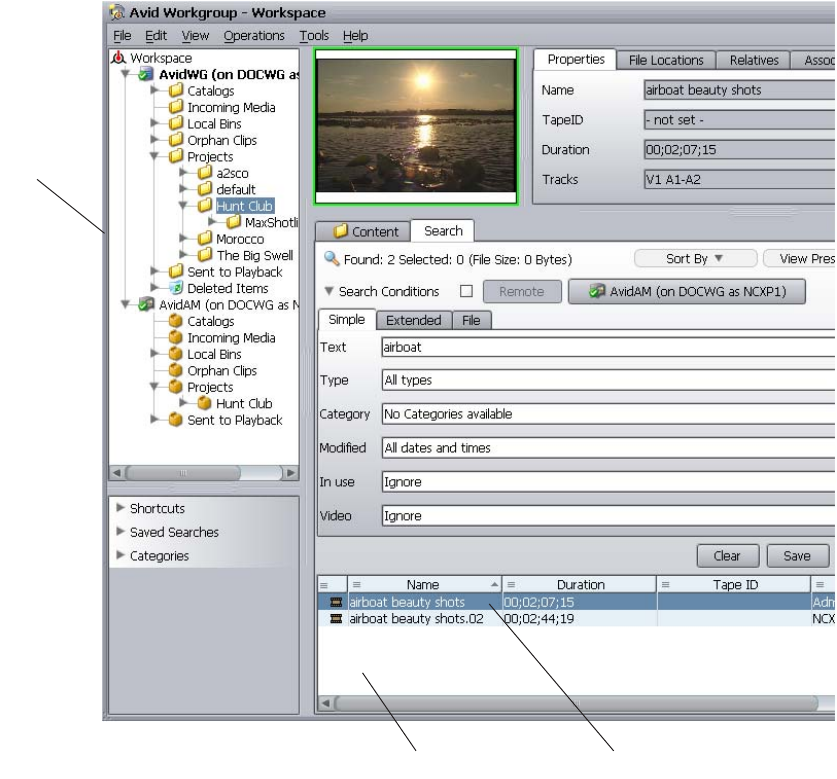Click the Text search field containing airboat

pos(609,347)
